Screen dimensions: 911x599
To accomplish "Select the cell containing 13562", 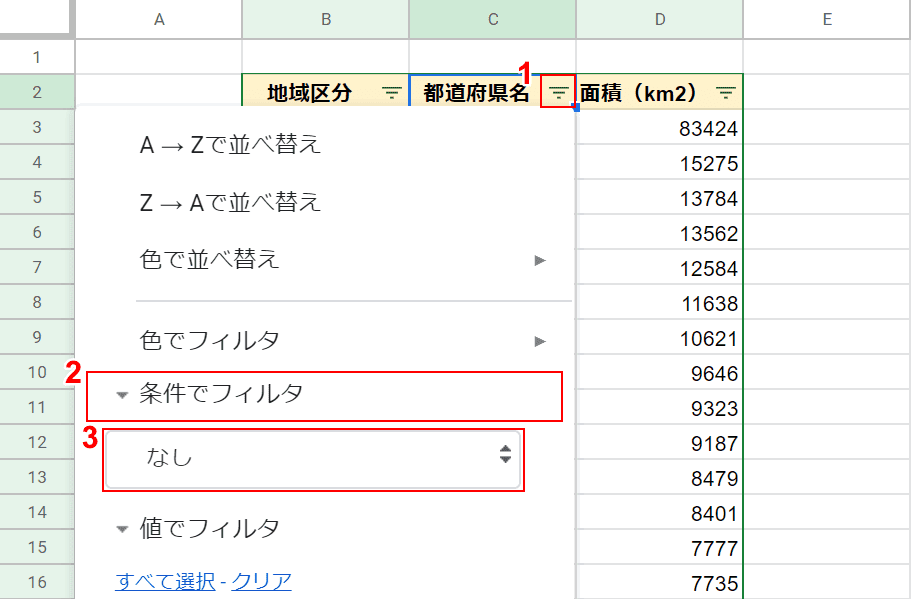I will click(x=659, y=232).
